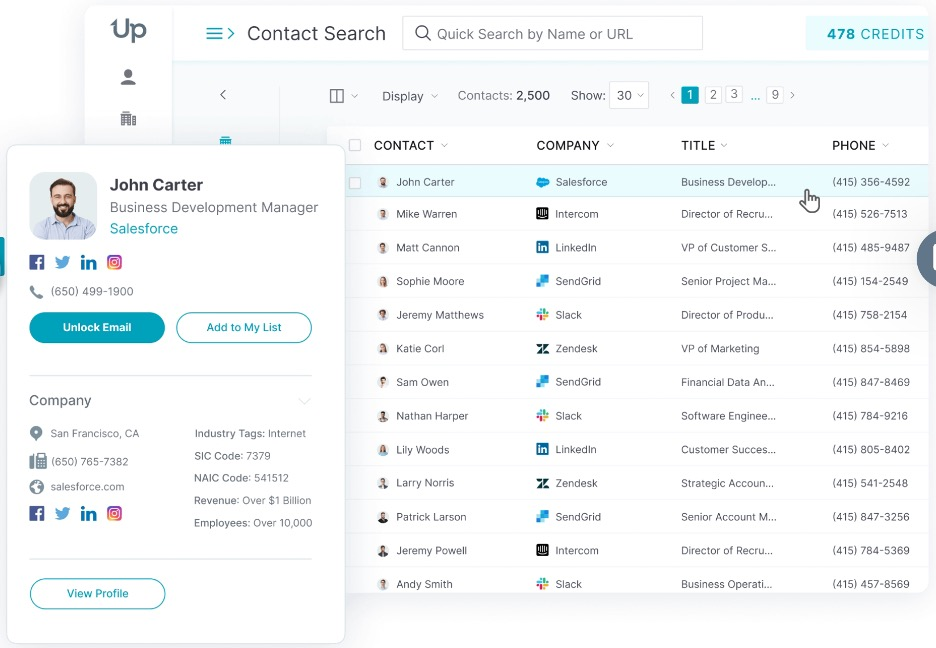Open the CONTACT column sort dropdown
The image size is (936, 648).
444,146
